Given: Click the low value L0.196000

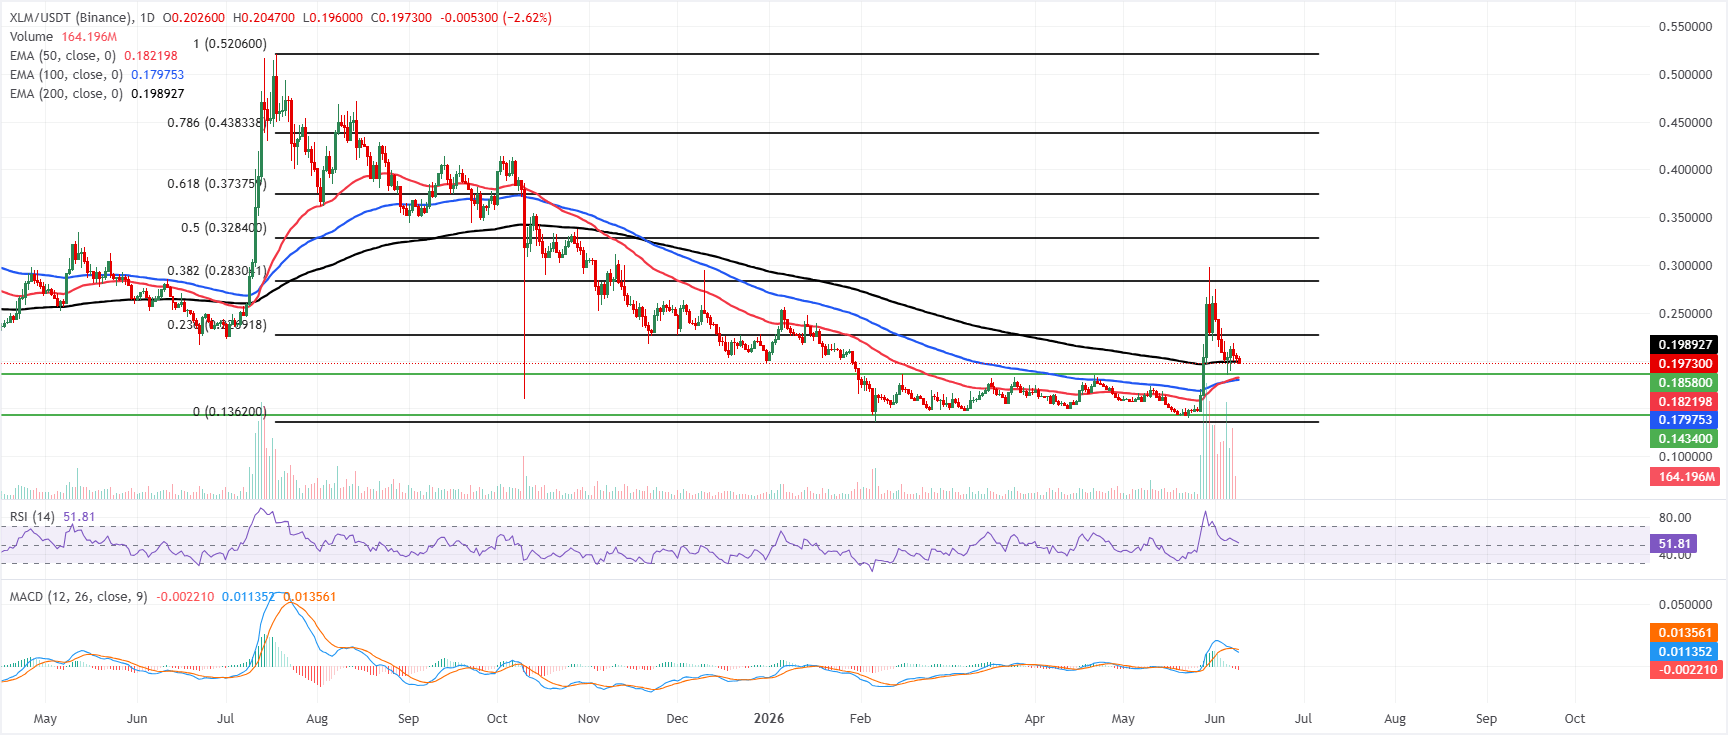Looking at the screenshot, I should pos(332,18).
